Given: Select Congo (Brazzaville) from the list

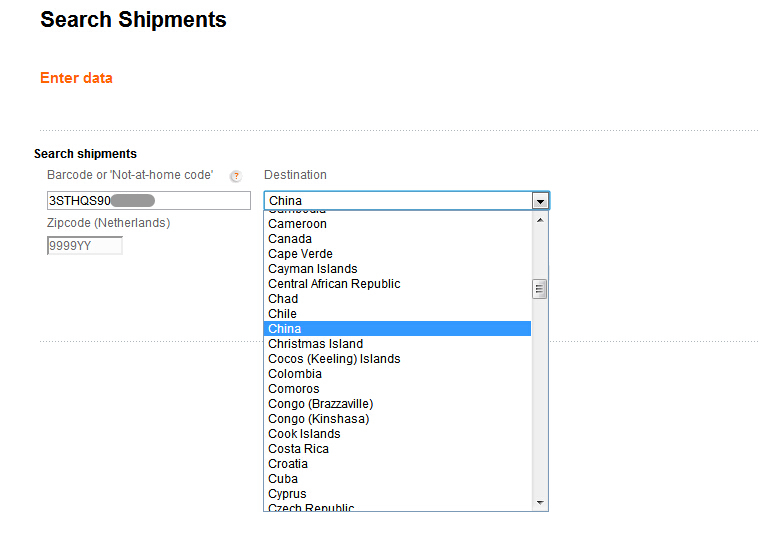Looking at the screenshot, I should [x=397, y=404].
